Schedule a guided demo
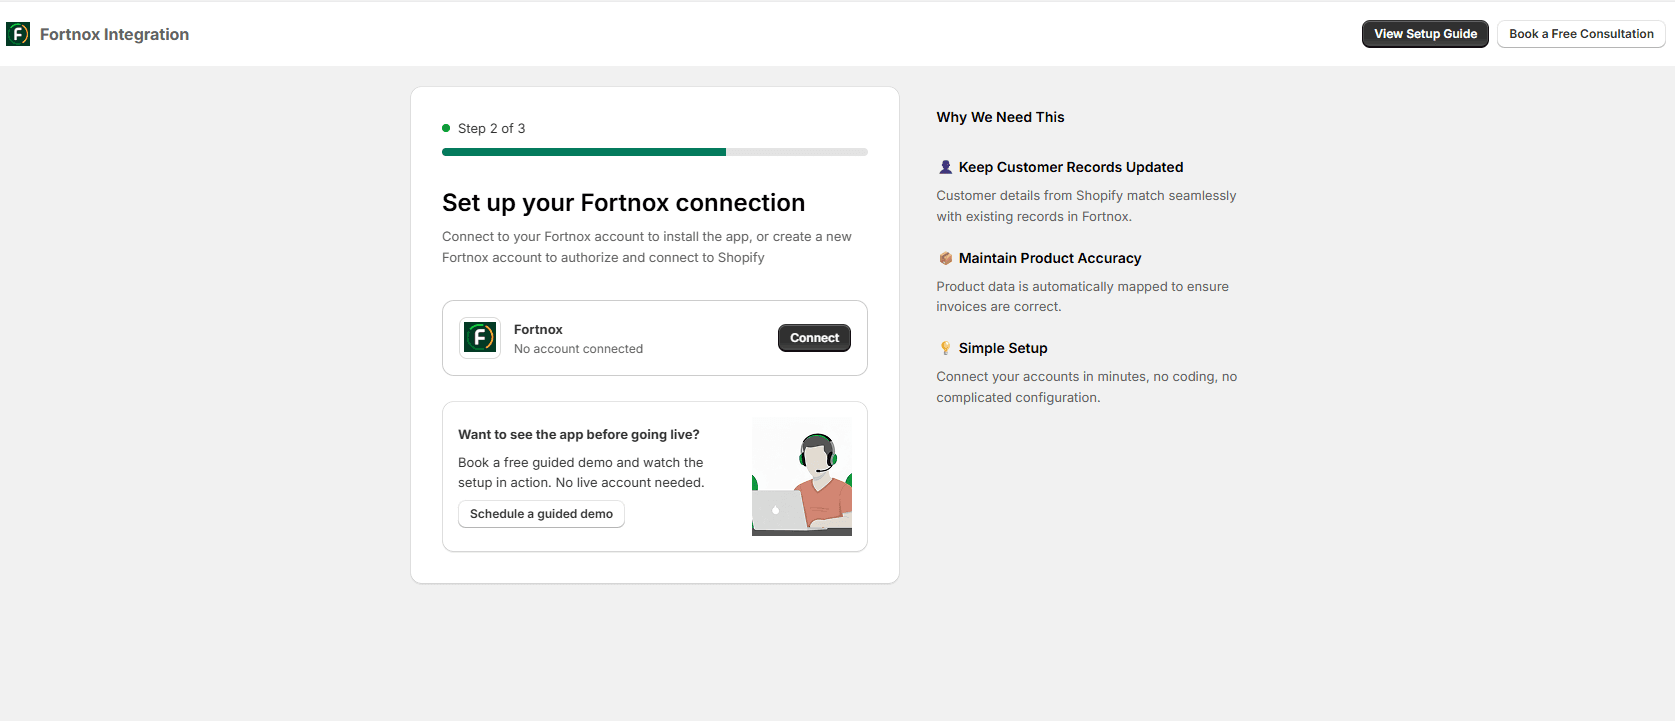The image size is (1675, 721). (541, 514)
